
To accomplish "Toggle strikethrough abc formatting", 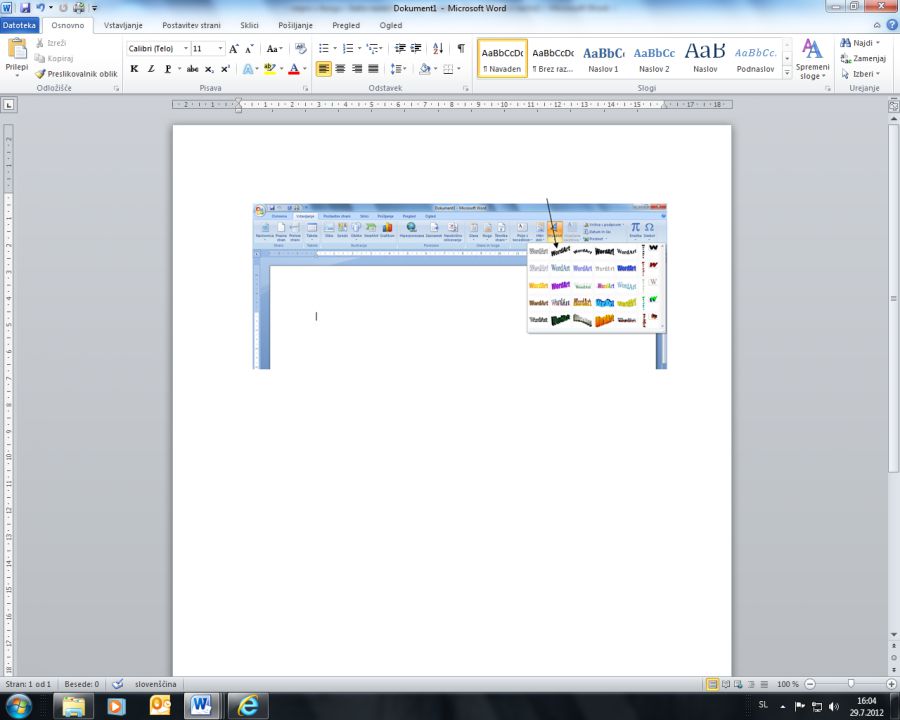I will (192, 69).
